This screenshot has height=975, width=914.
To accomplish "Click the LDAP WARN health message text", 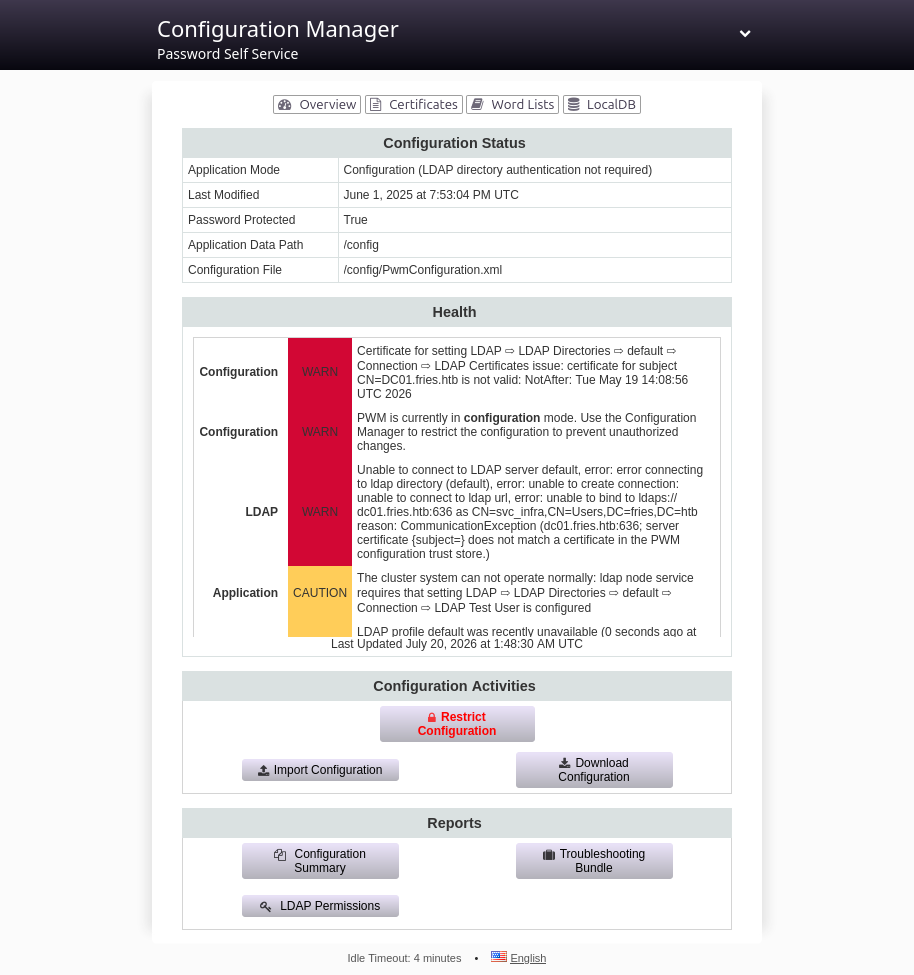I will coord(530,512).
